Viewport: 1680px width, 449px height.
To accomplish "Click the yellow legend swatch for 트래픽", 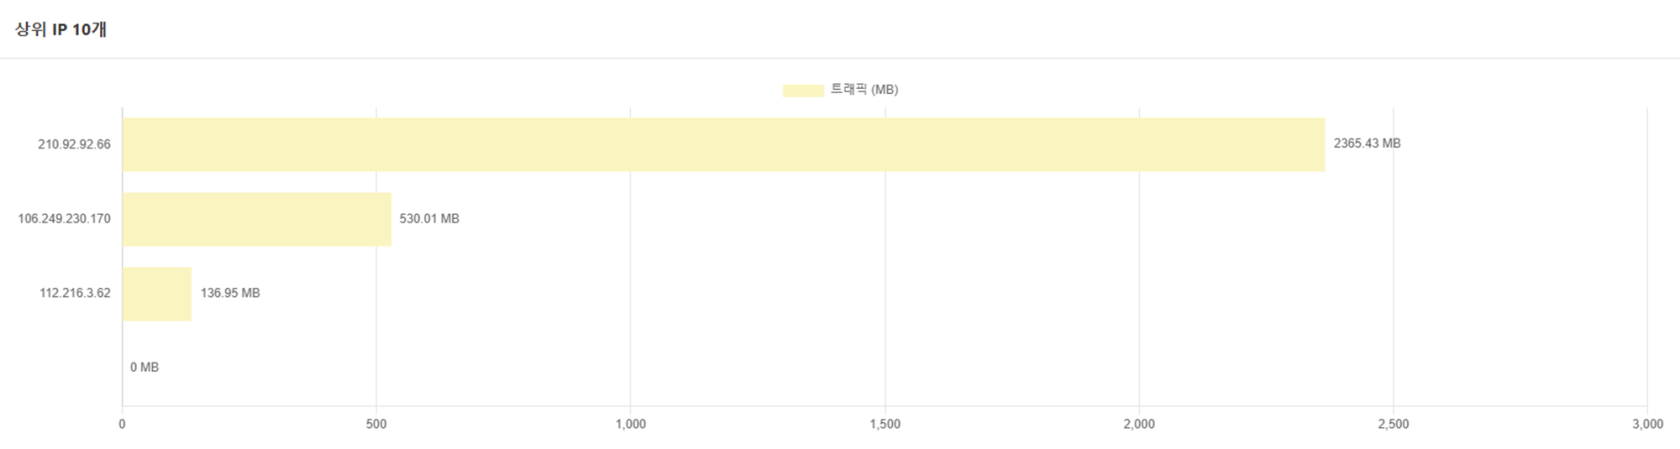I will click(803, 90).
